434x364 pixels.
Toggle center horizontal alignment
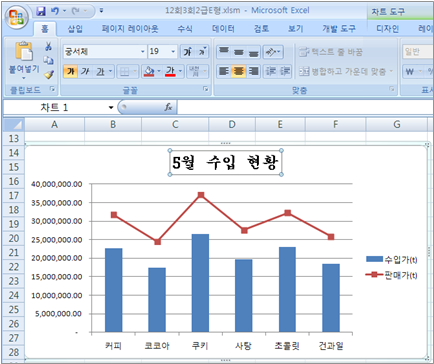point(238,71)
